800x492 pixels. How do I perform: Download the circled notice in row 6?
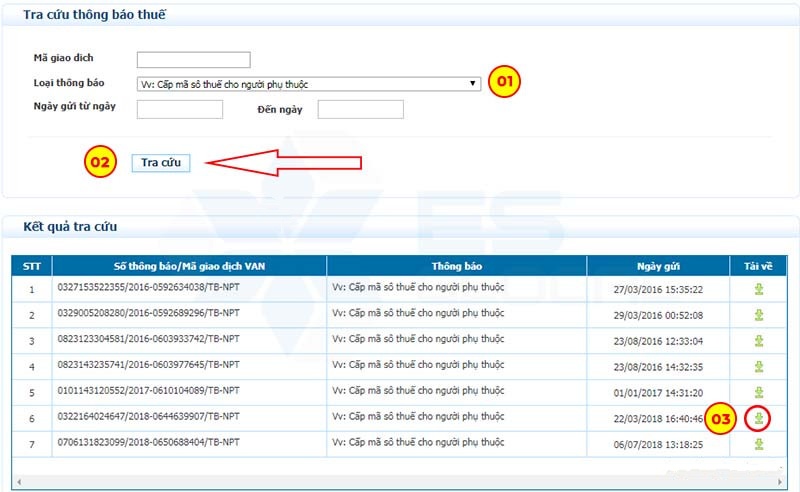pyautogui.click(x=759, y=418)
